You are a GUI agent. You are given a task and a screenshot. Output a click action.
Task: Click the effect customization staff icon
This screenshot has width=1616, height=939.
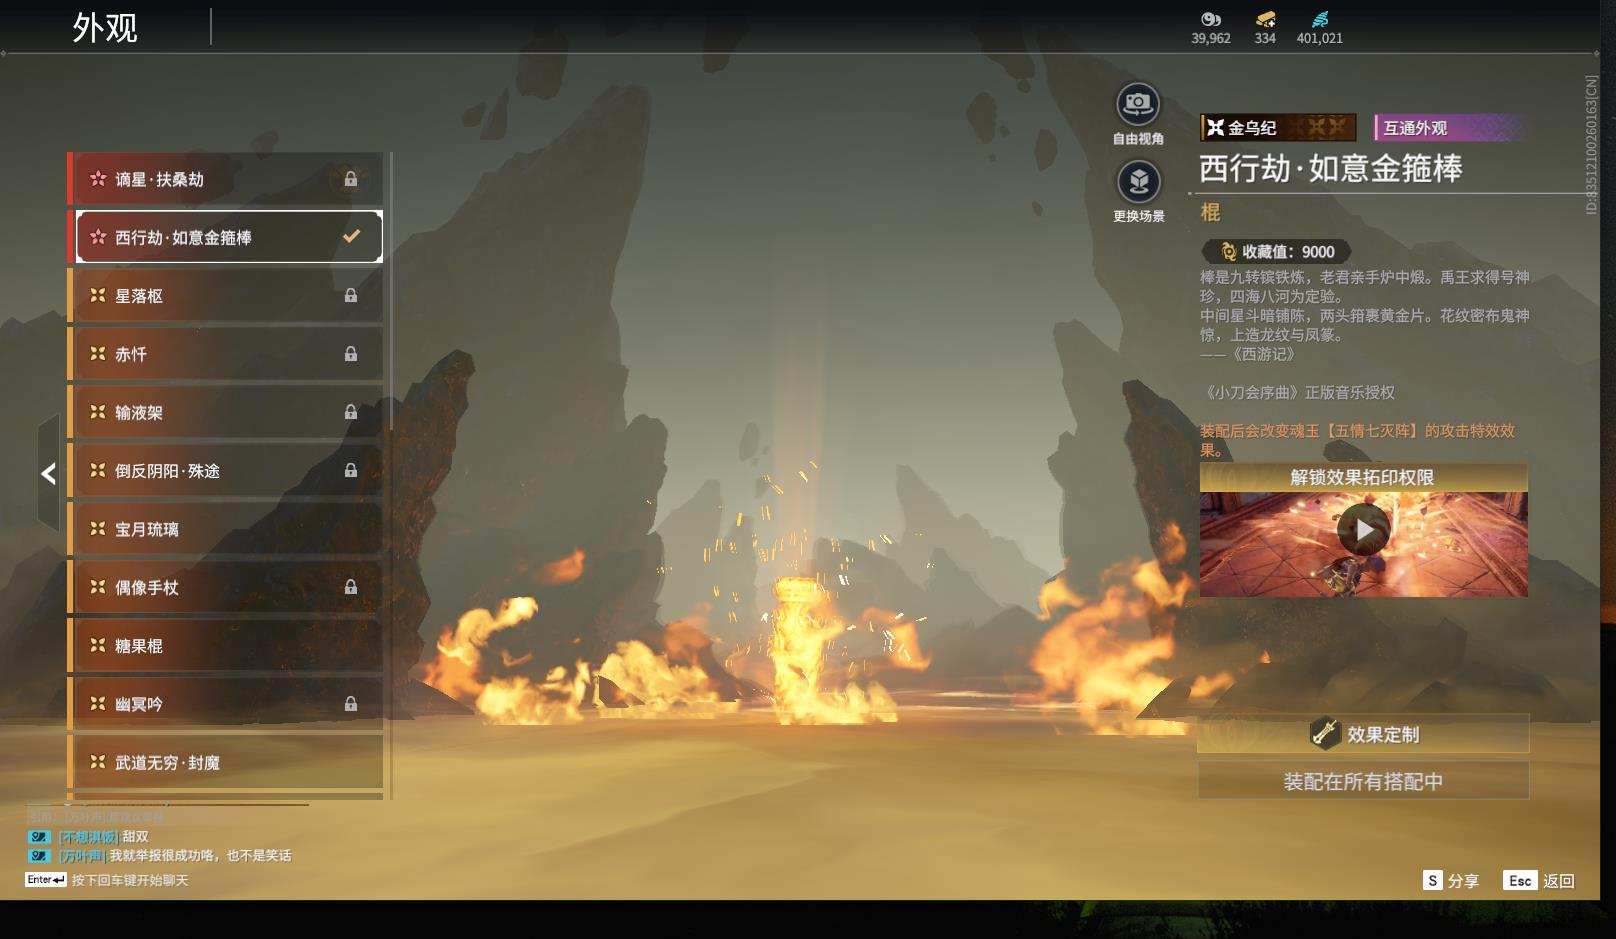pyautogui.click(x=1325, y=733)
